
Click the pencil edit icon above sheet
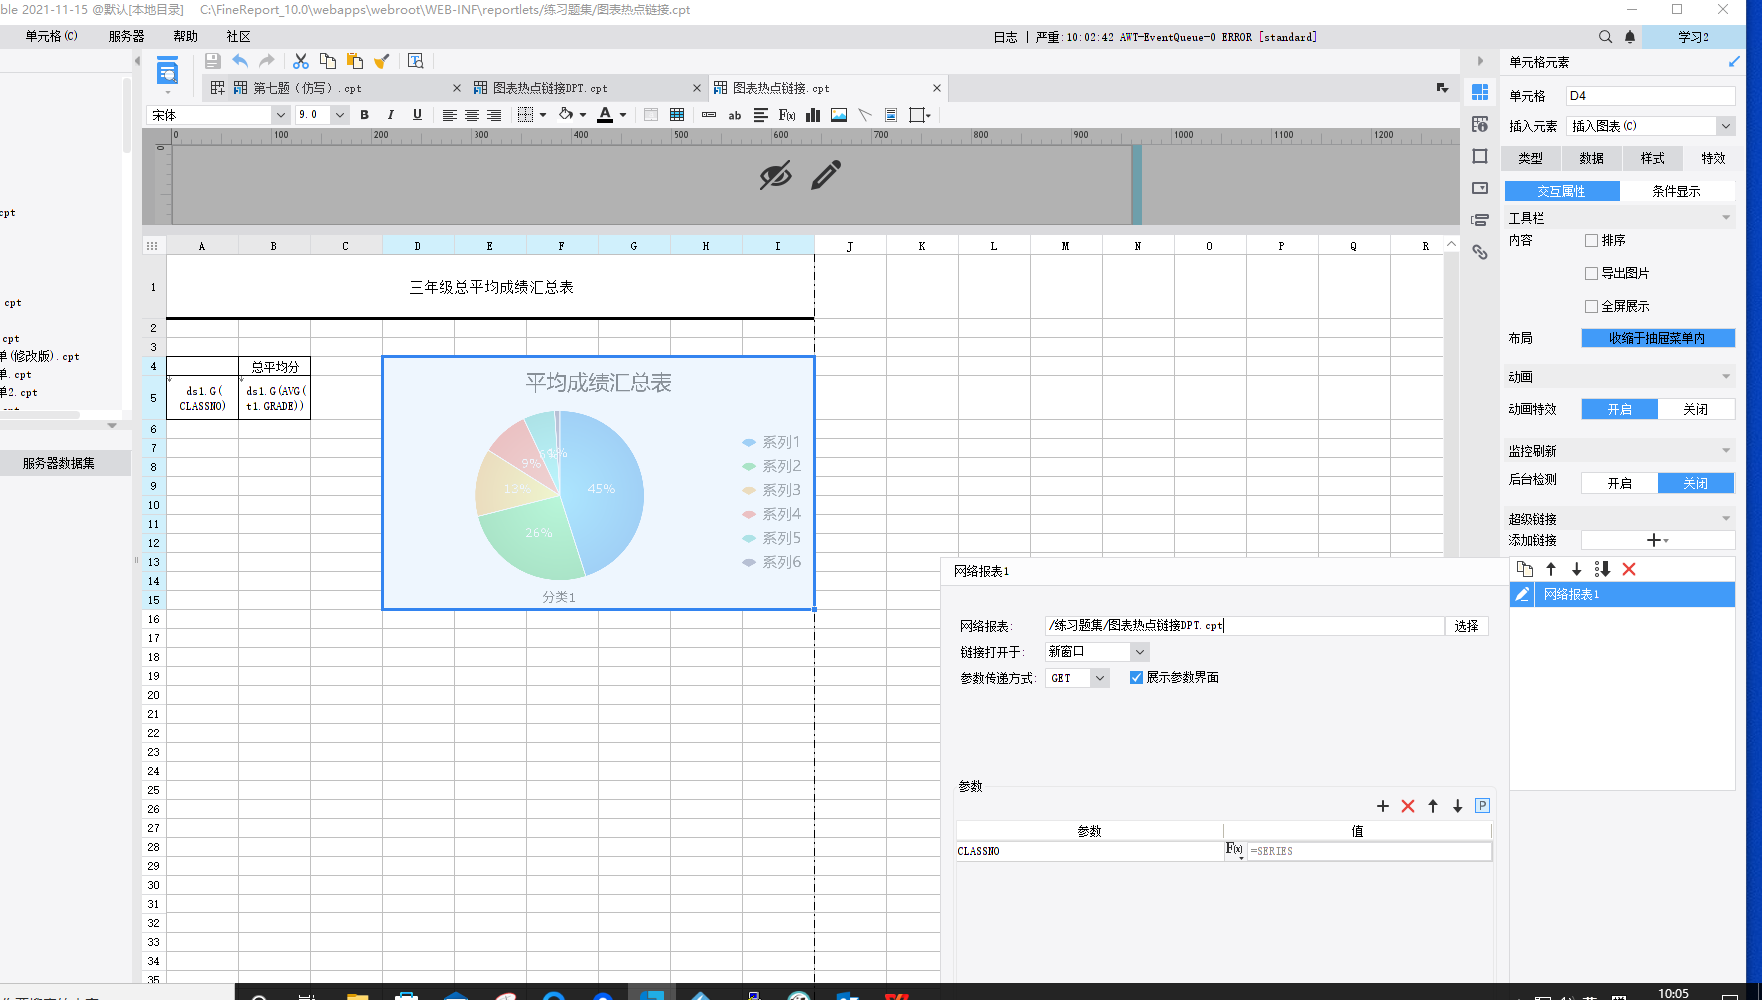pos(826,175)
